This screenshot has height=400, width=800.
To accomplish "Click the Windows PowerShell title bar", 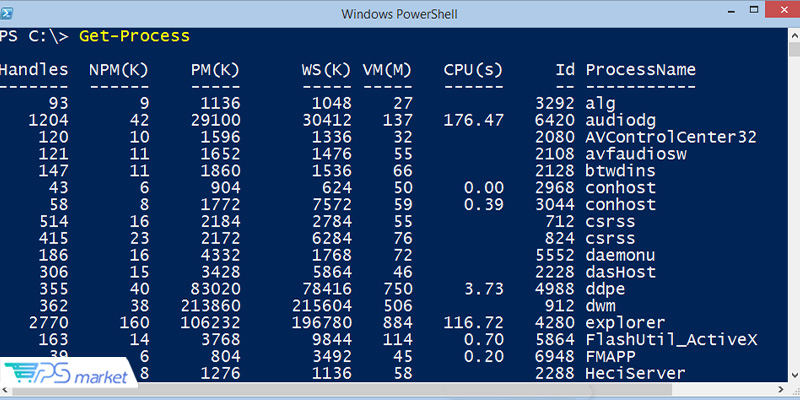I will (x=399, y=13).
